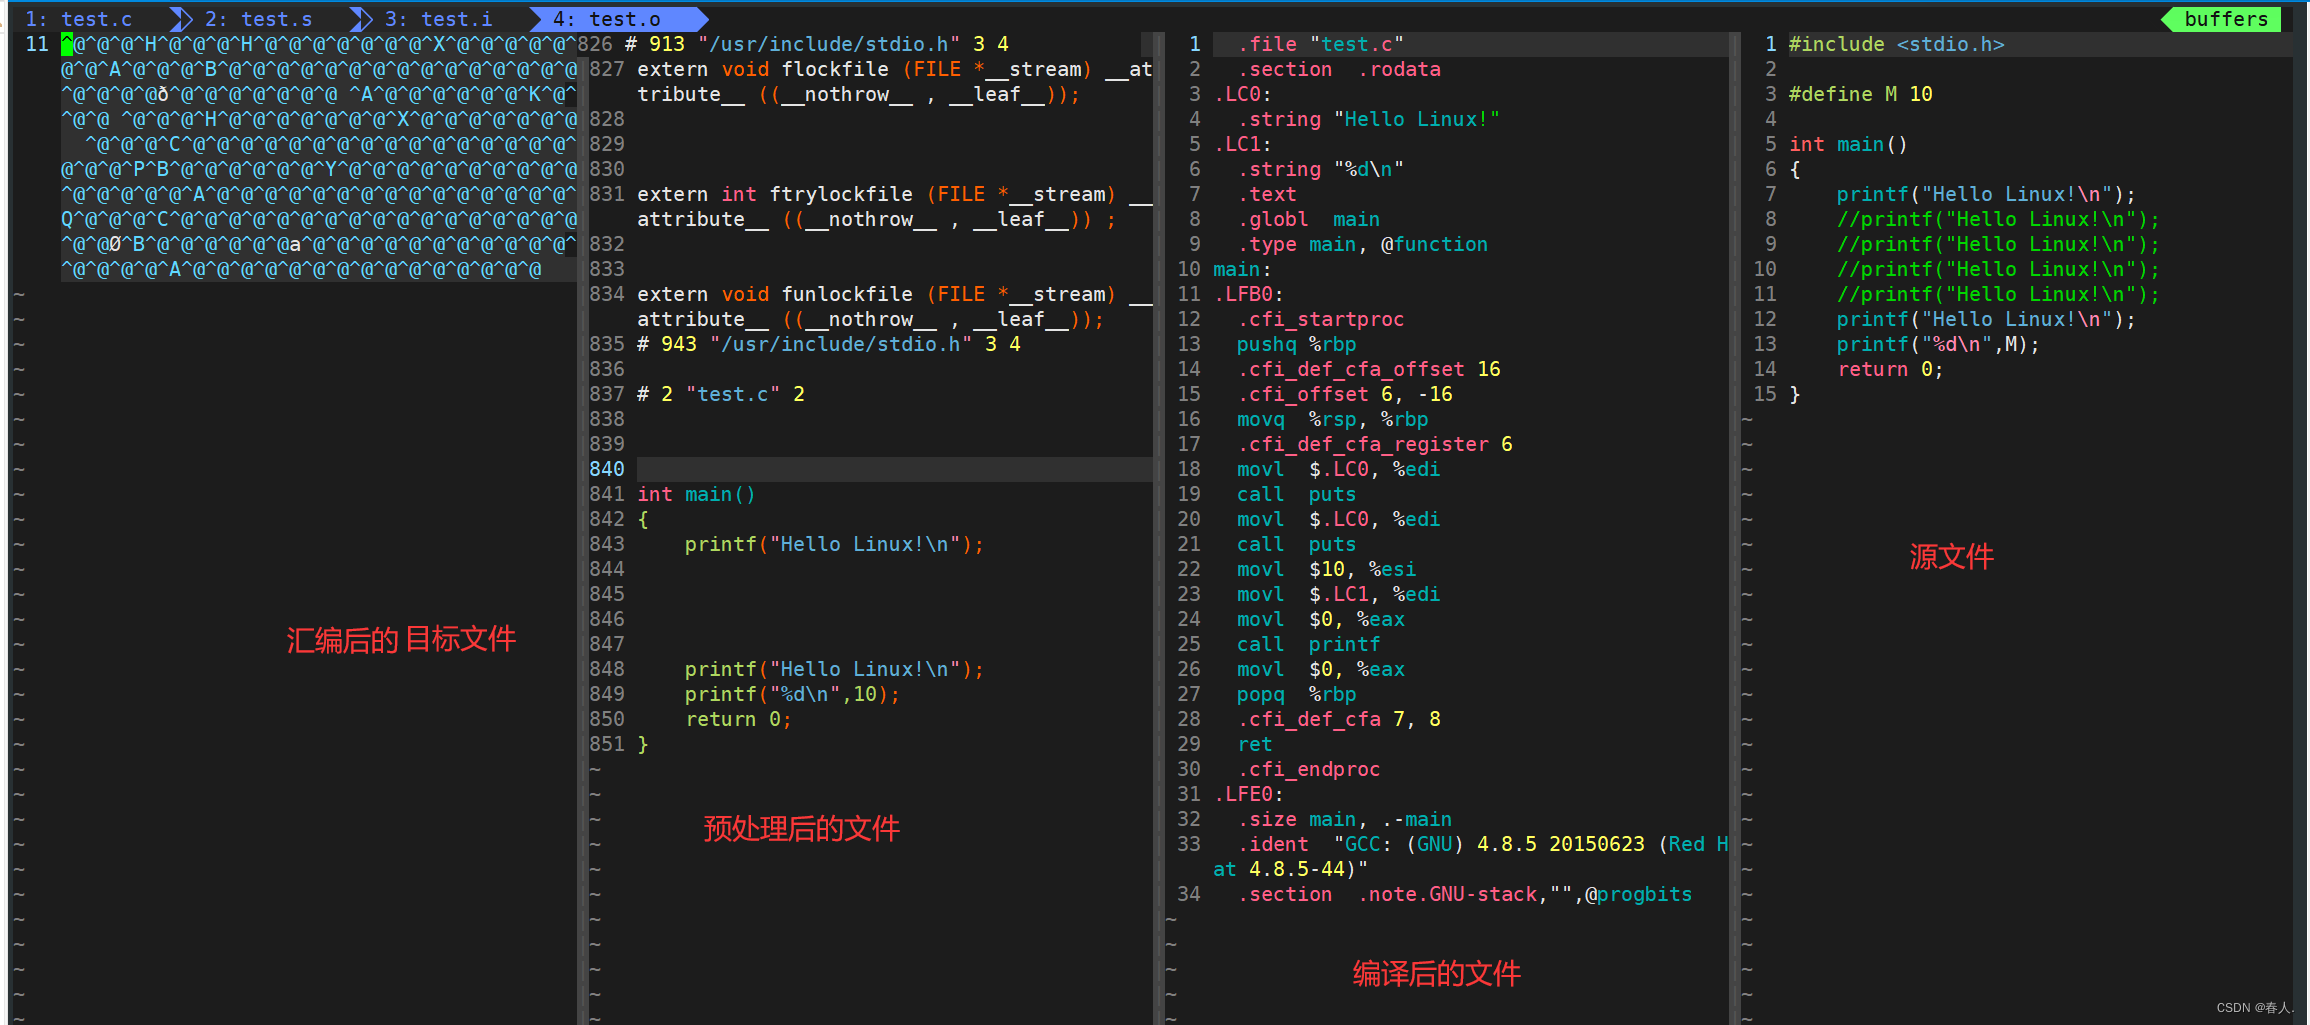Click commented printf on source line 8

1998,219
